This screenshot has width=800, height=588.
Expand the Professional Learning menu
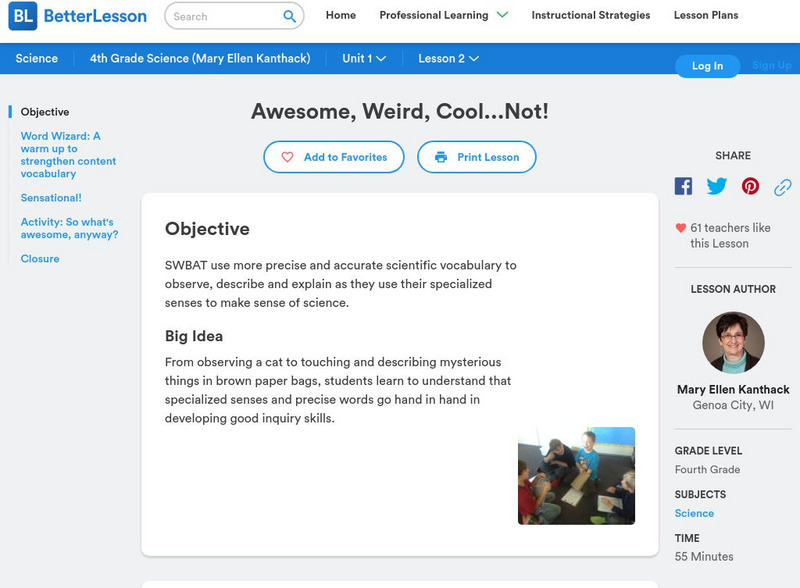click(x=444, y=15)
